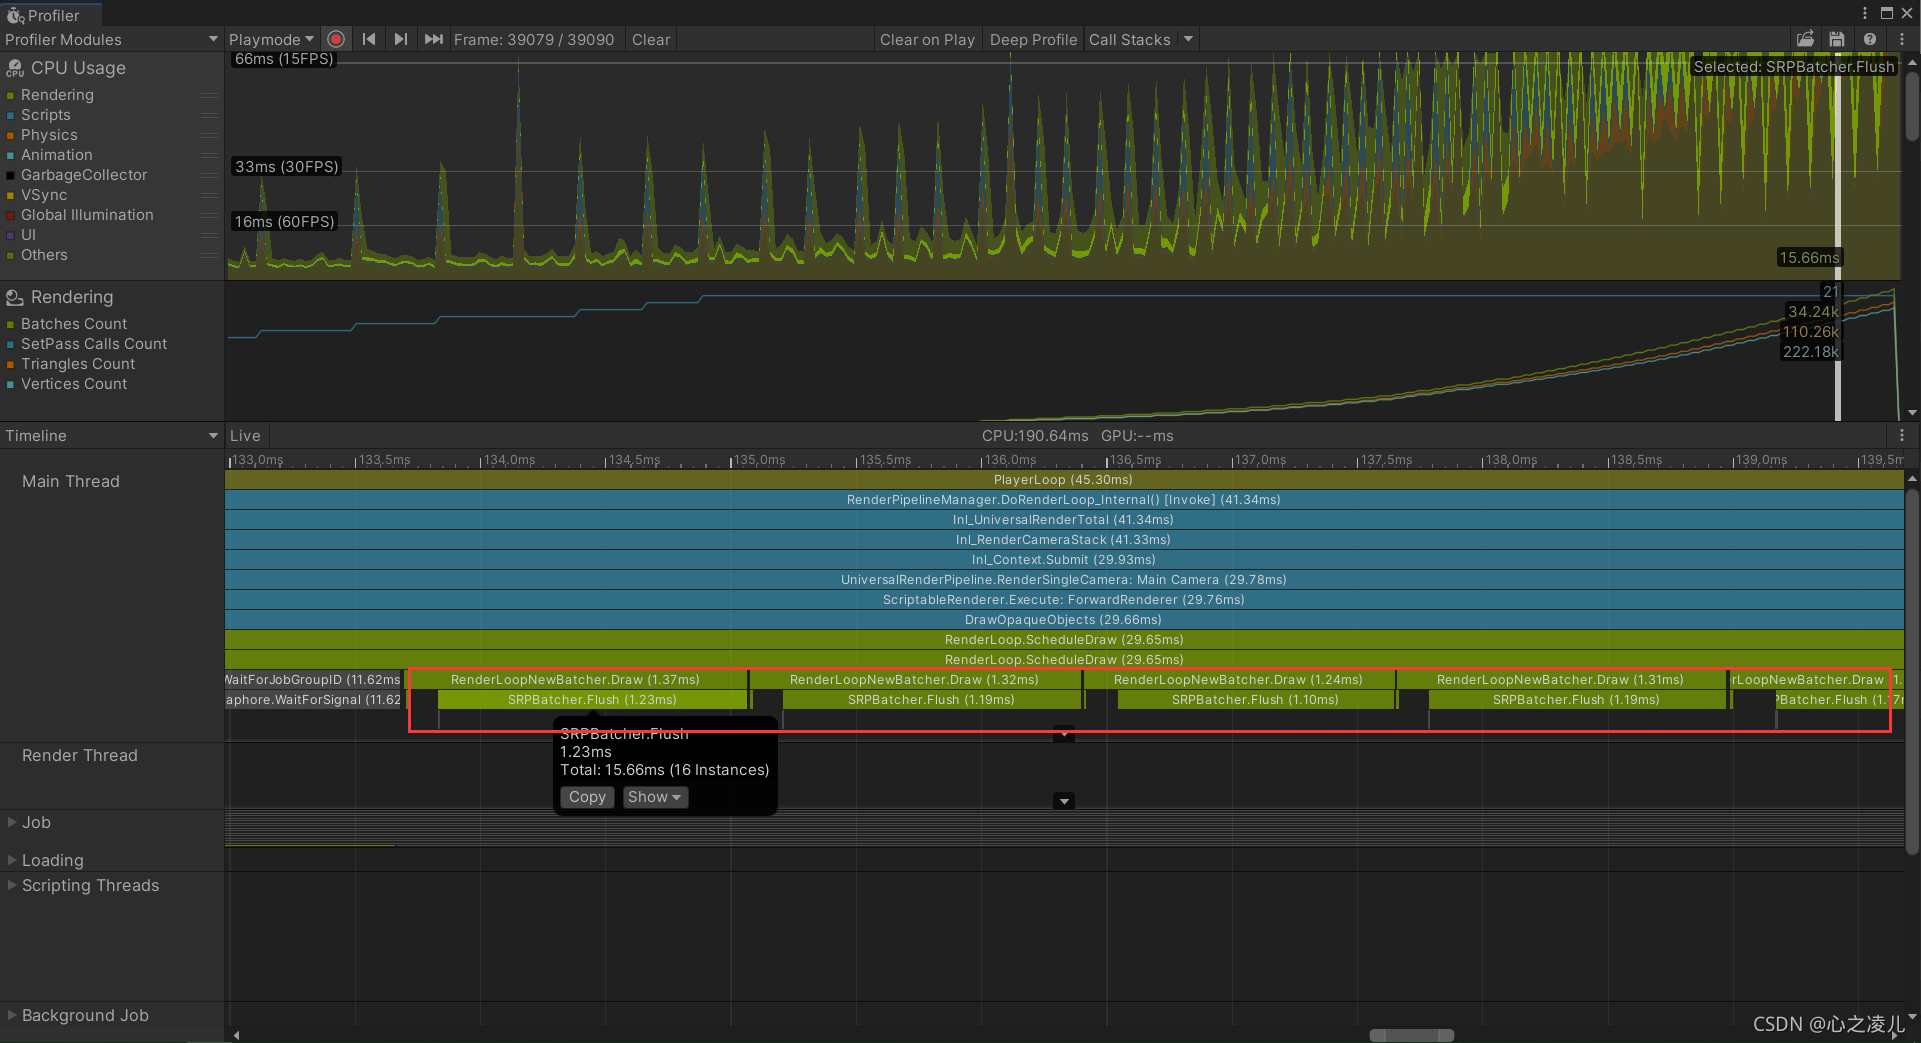
Task: Open the window kebab menu in title bar
Action: 1864,13
